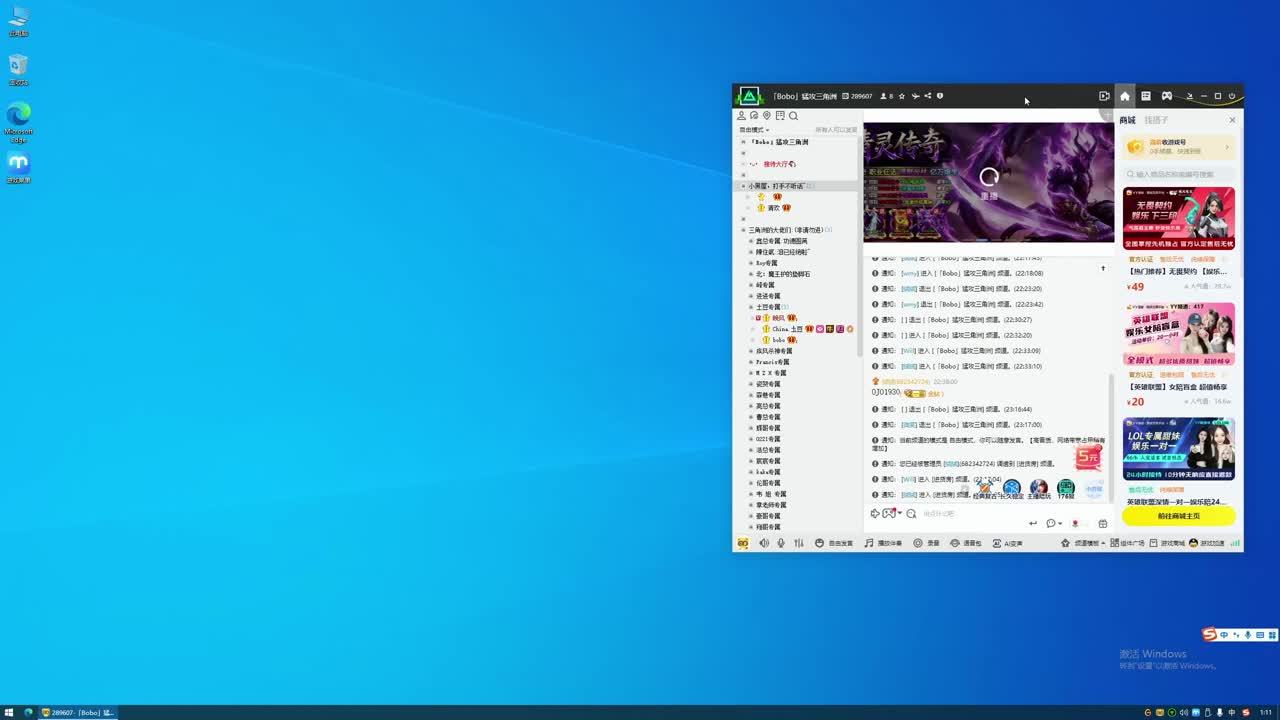This screenshot has width=1280, height=720.
Task: Switch to the 找搭子 tab
Action: click(1156, 120)
